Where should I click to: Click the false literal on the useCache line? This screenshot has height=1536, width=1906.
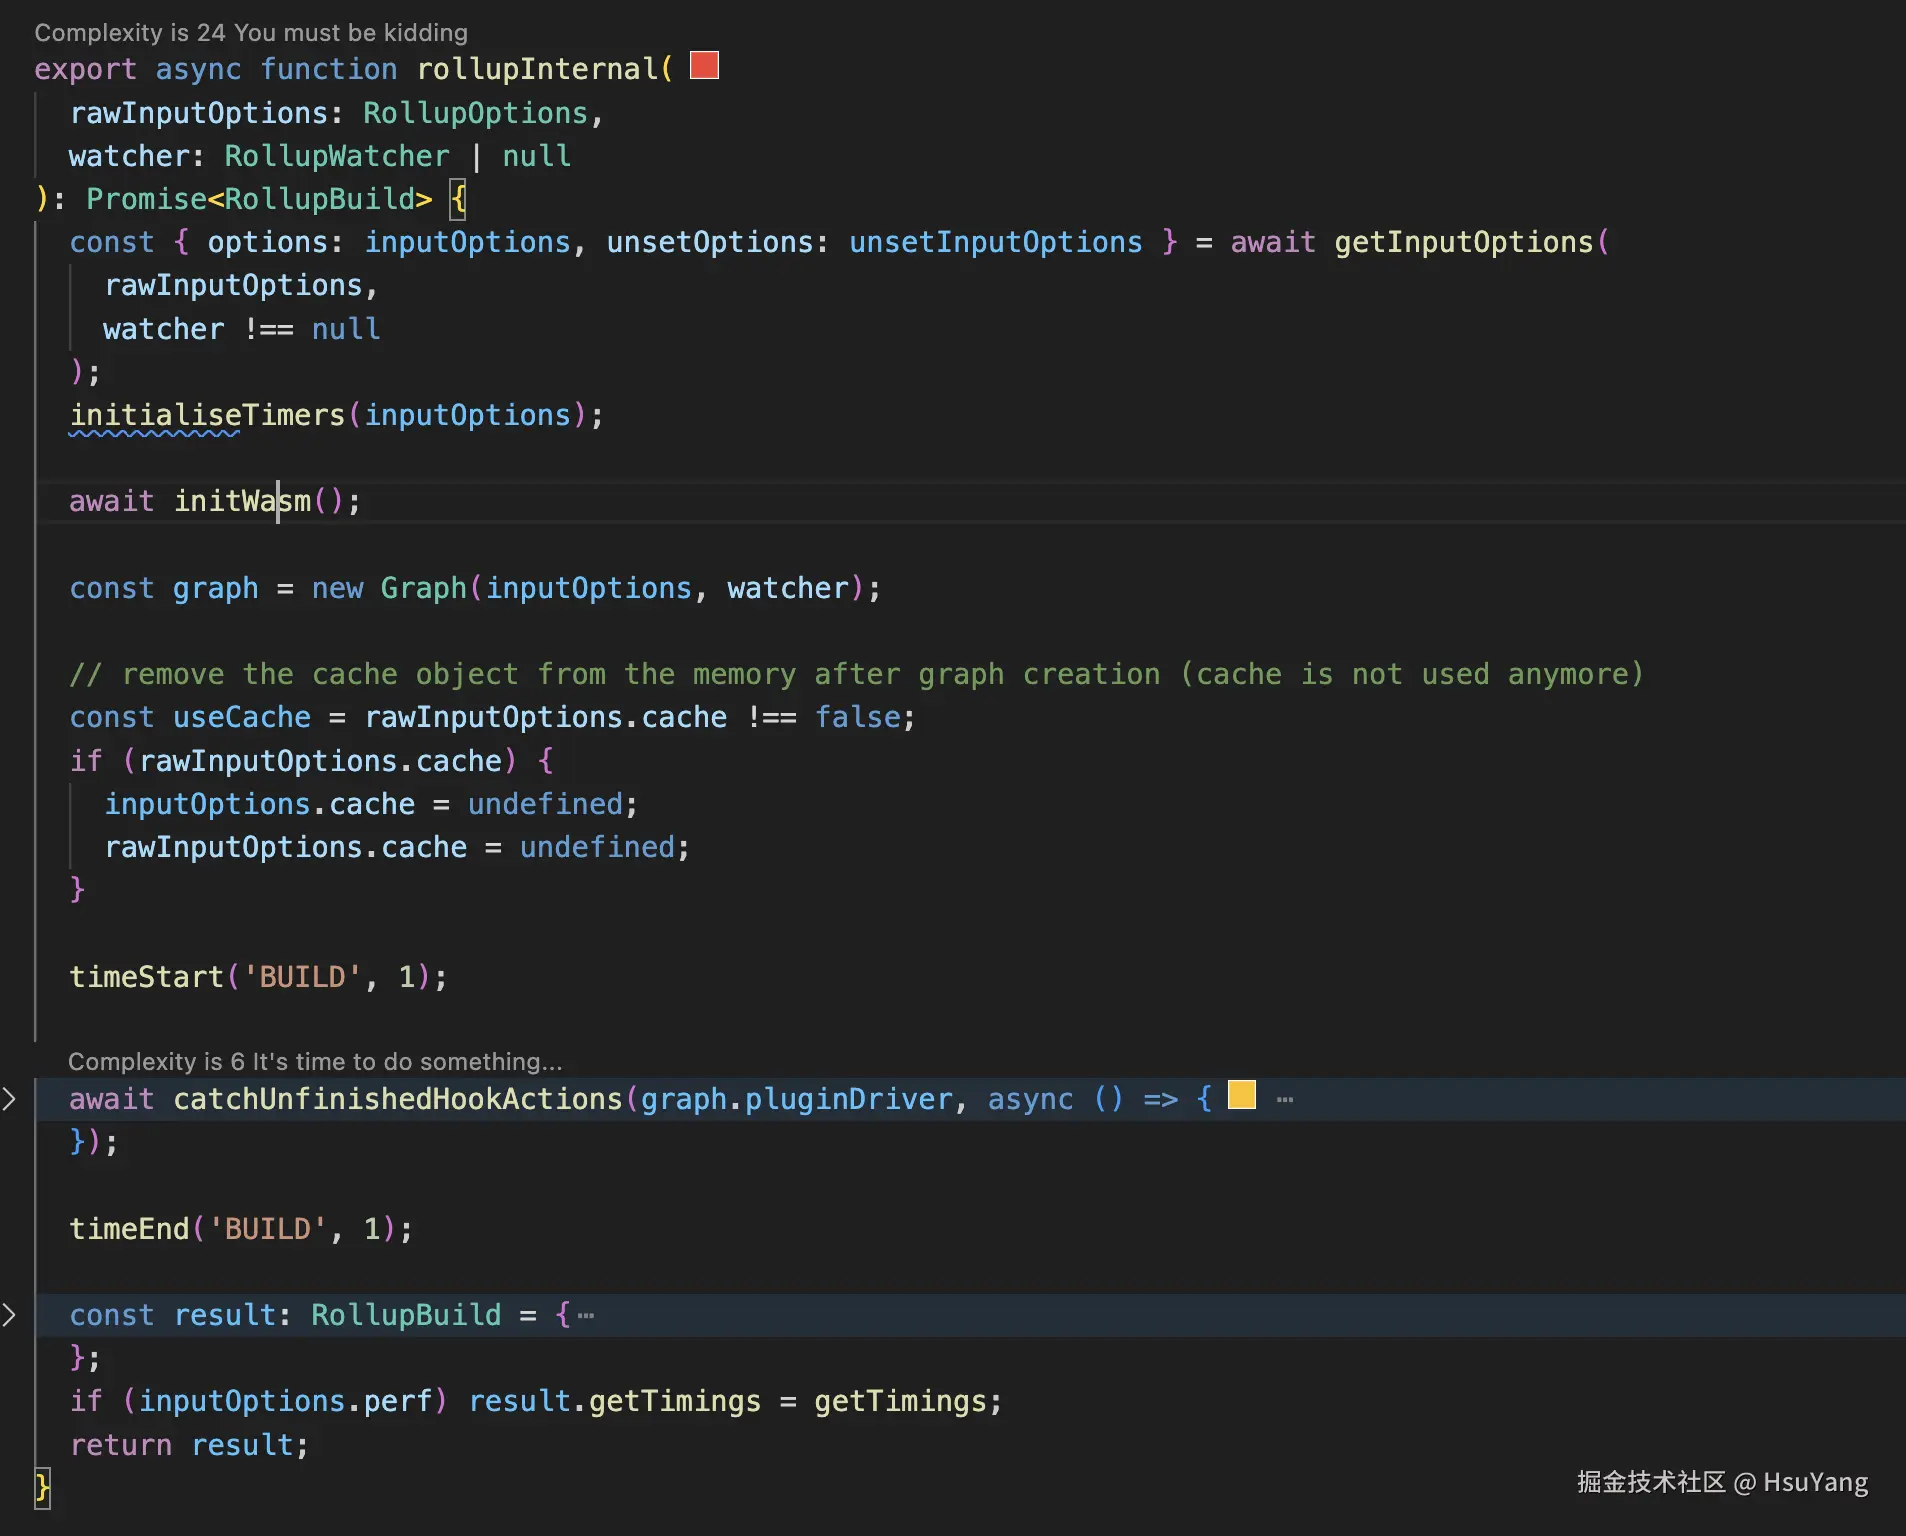click(x=858, y=717)
